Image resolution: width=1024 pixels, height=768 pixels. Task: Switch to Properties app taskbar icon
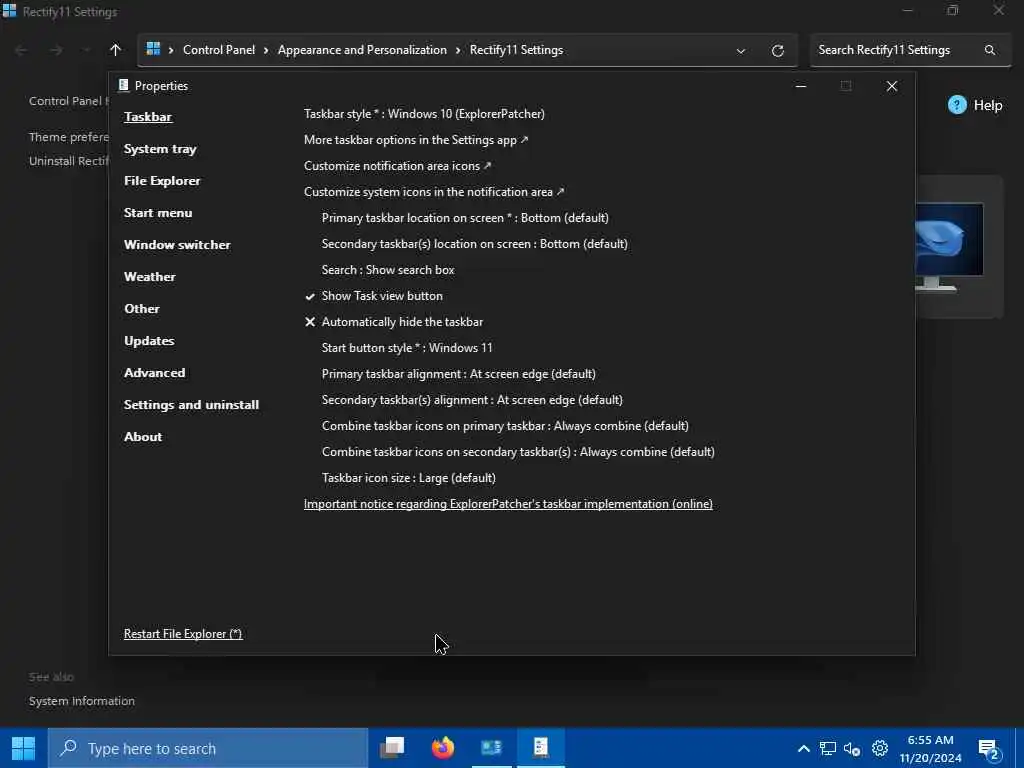click(541, 748)
